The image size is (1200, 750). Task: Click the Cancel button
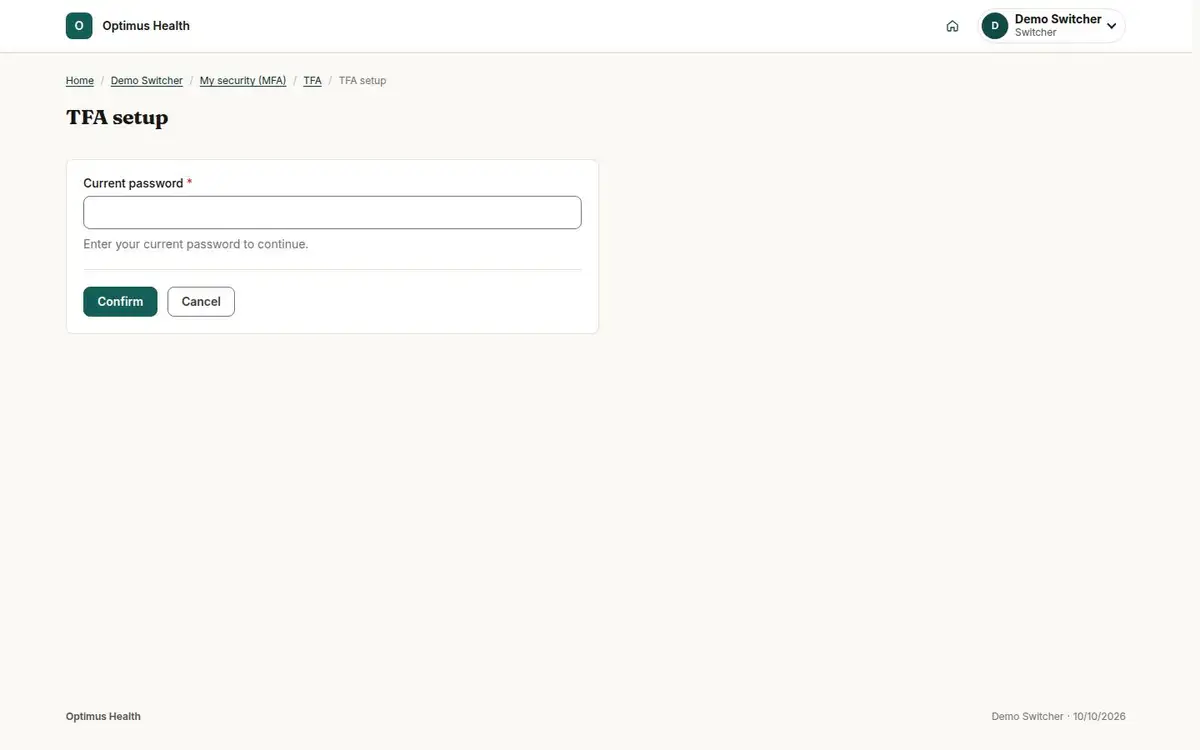click(x=201, y=302)
